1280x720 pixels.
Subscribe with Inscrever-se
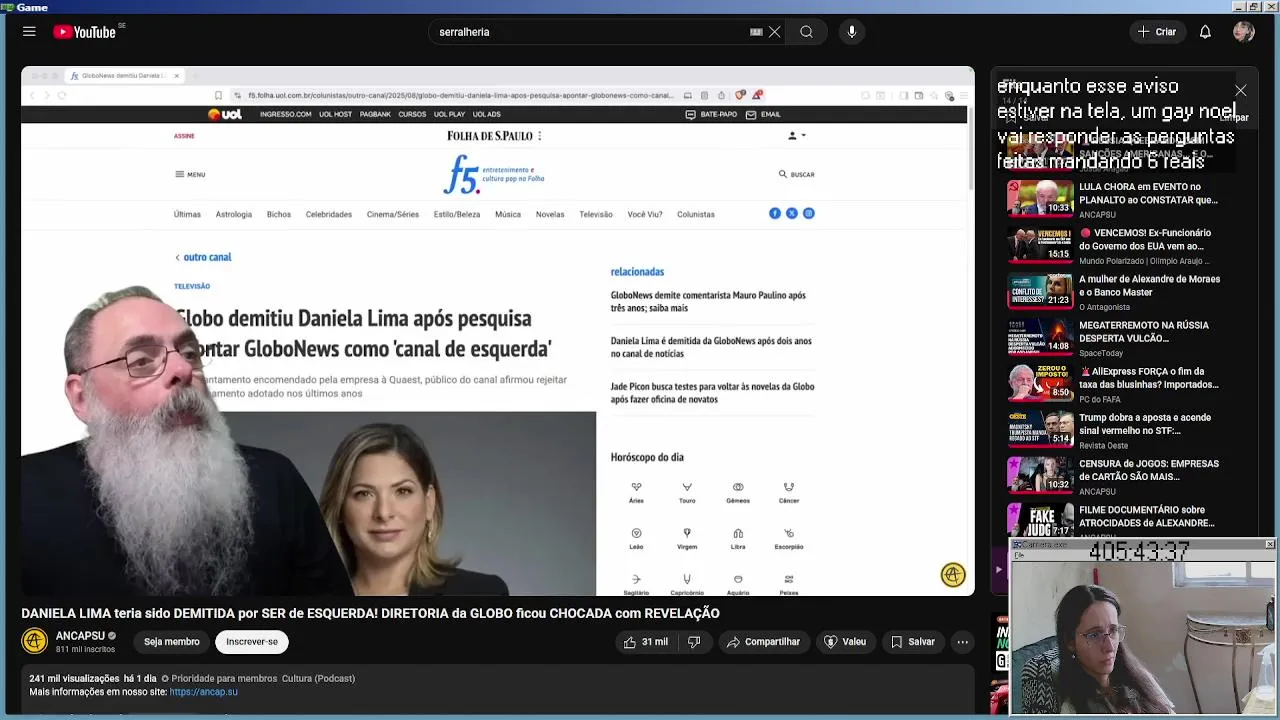tap(252, 642)
